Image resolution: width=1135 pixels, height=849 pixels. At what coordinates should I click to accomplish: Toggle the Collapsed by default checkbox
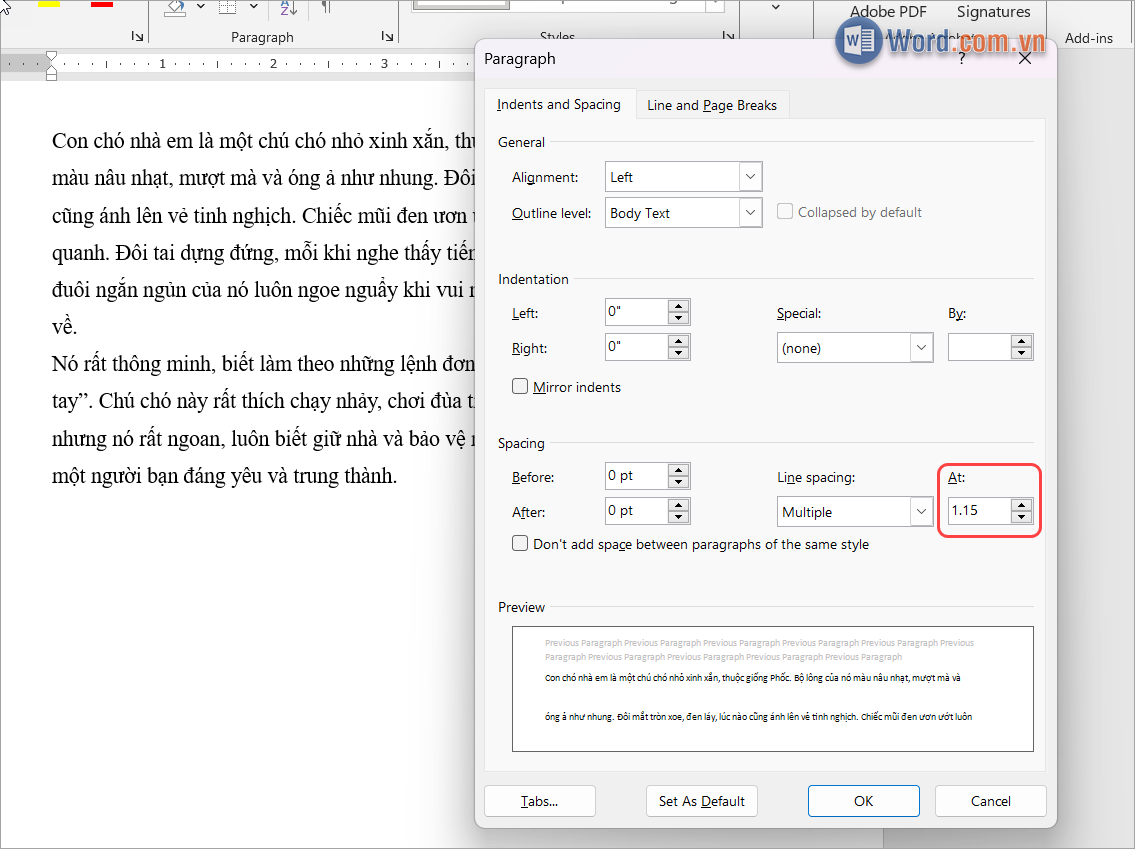[785, 212]
